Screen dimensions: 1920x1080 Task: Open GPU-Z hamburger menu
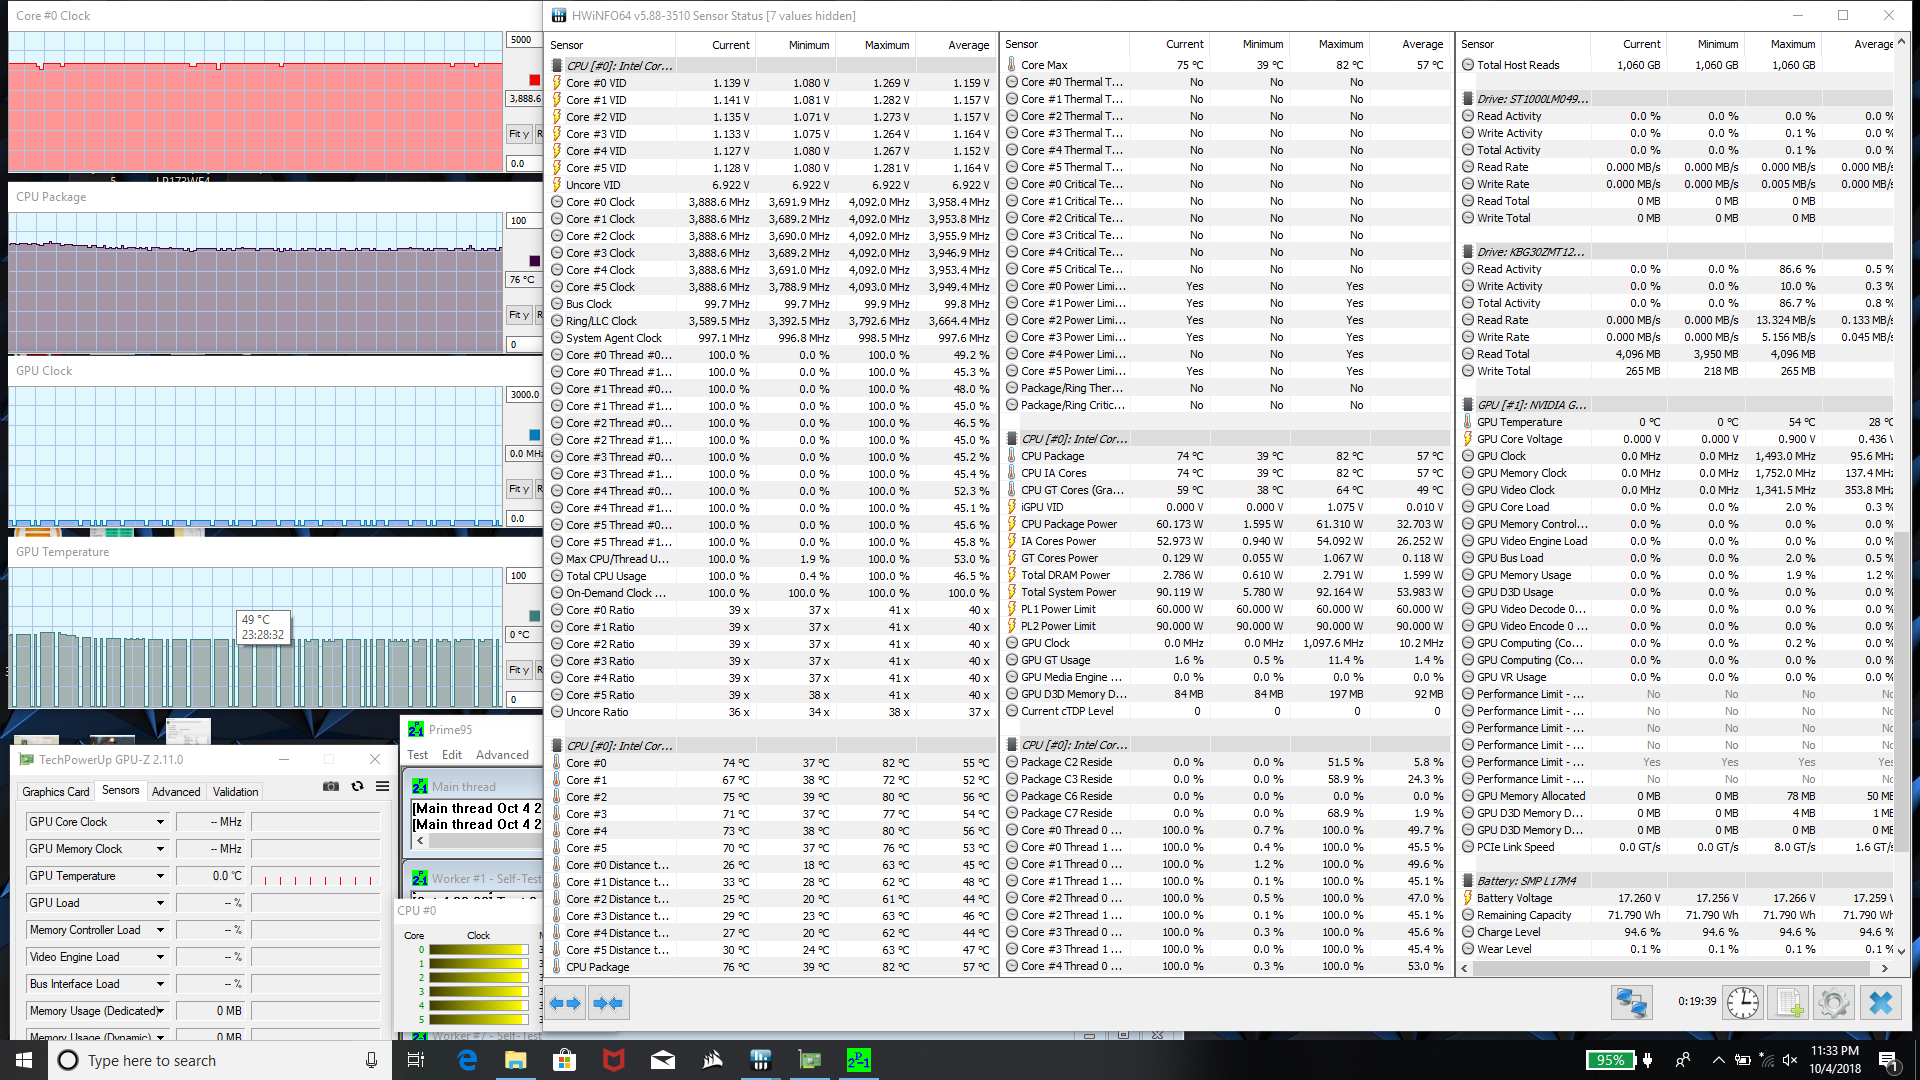click(x=382, y=787)
